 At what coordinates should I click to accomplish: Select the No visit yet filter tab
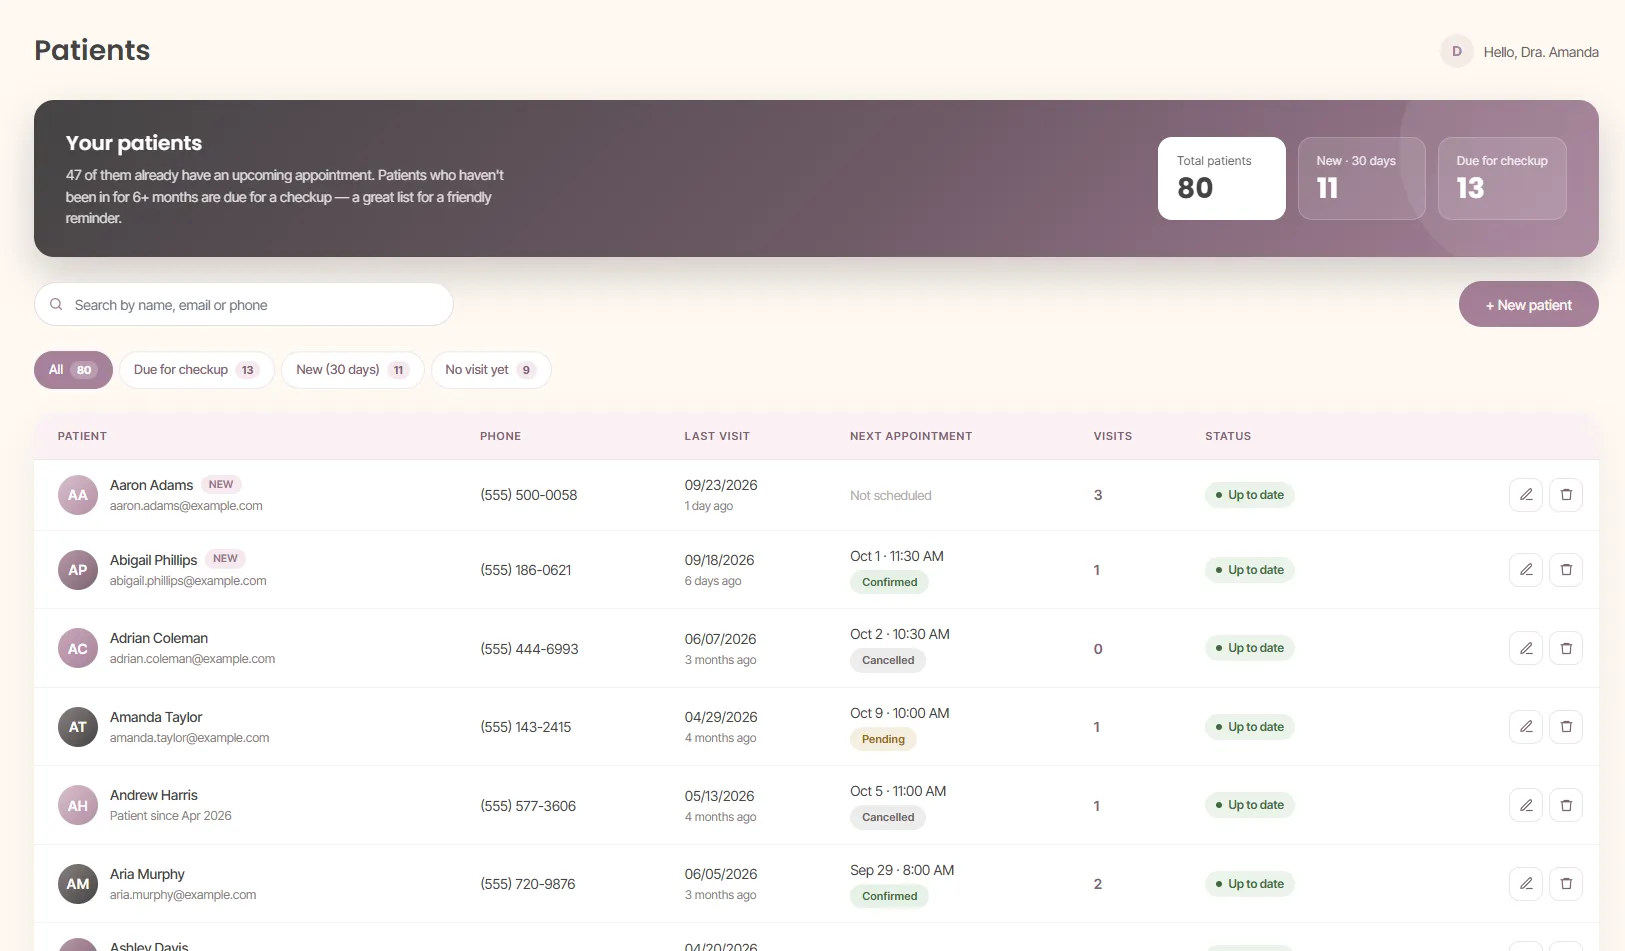pyautogui.click(x=491, y=370)
